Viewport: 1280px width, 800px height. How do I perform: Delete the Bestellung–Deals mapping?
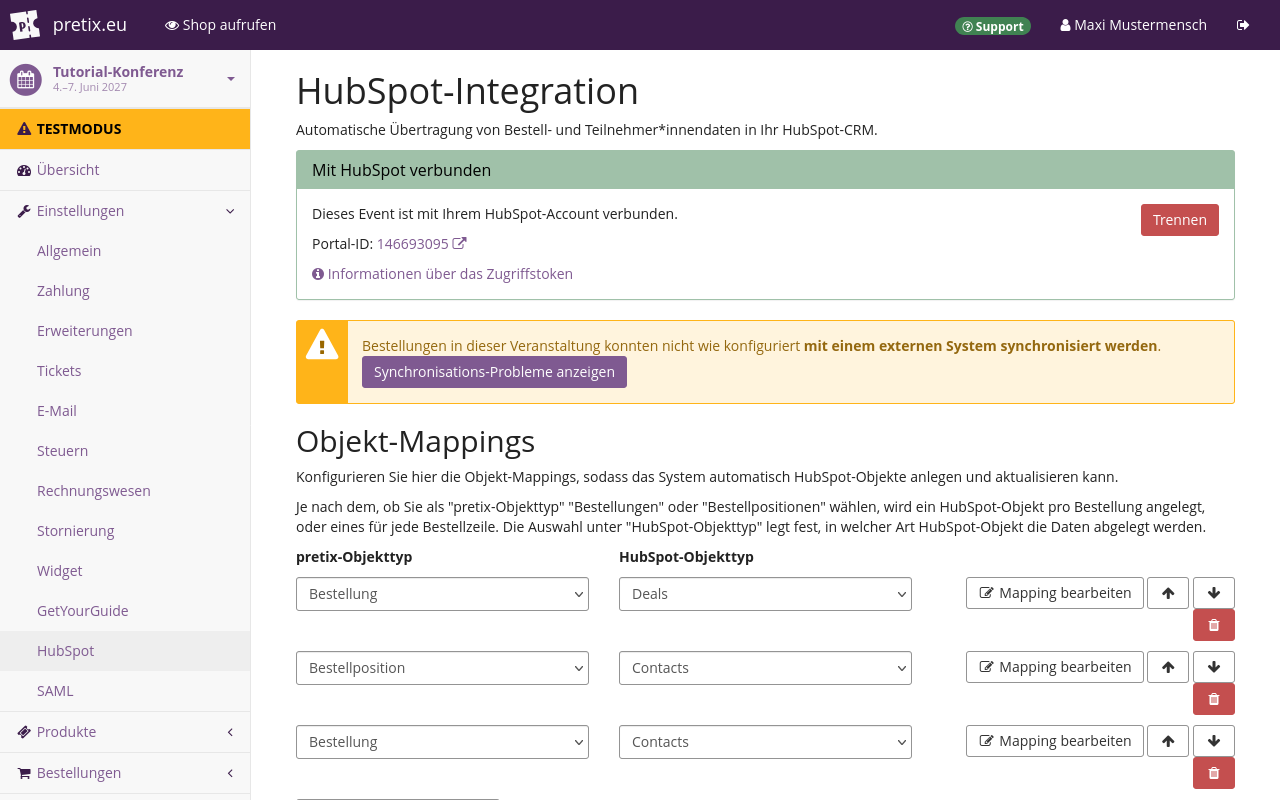(1214, 625)
